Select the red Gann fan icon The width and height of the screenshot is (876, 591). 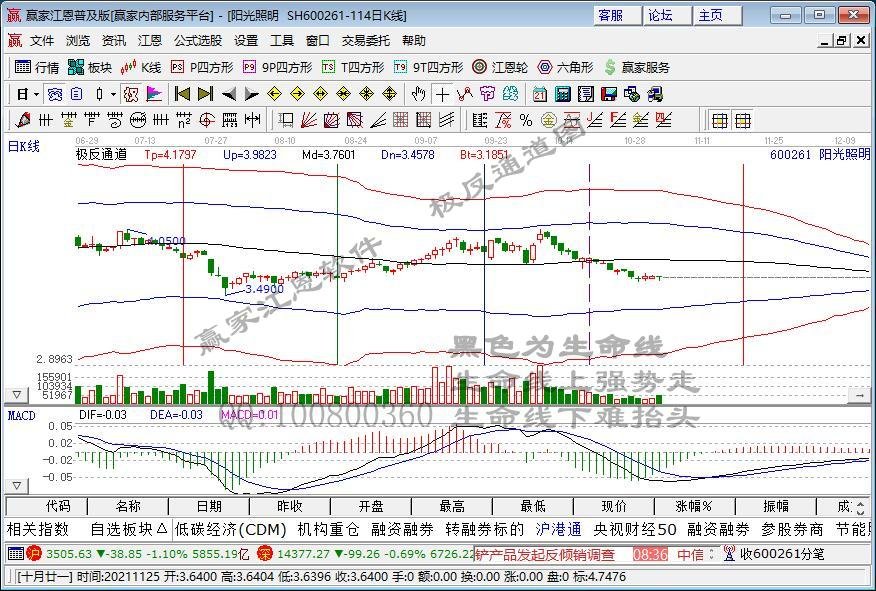[x=309, y=120]
